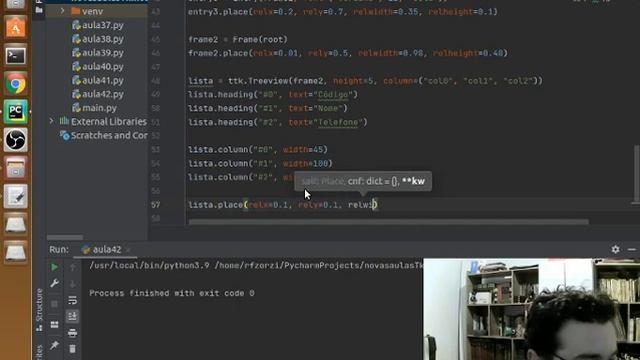This screenshot has height=360, width=640.
Task: Click the up-arrow stack trace icon
Action: click(72, 267)
